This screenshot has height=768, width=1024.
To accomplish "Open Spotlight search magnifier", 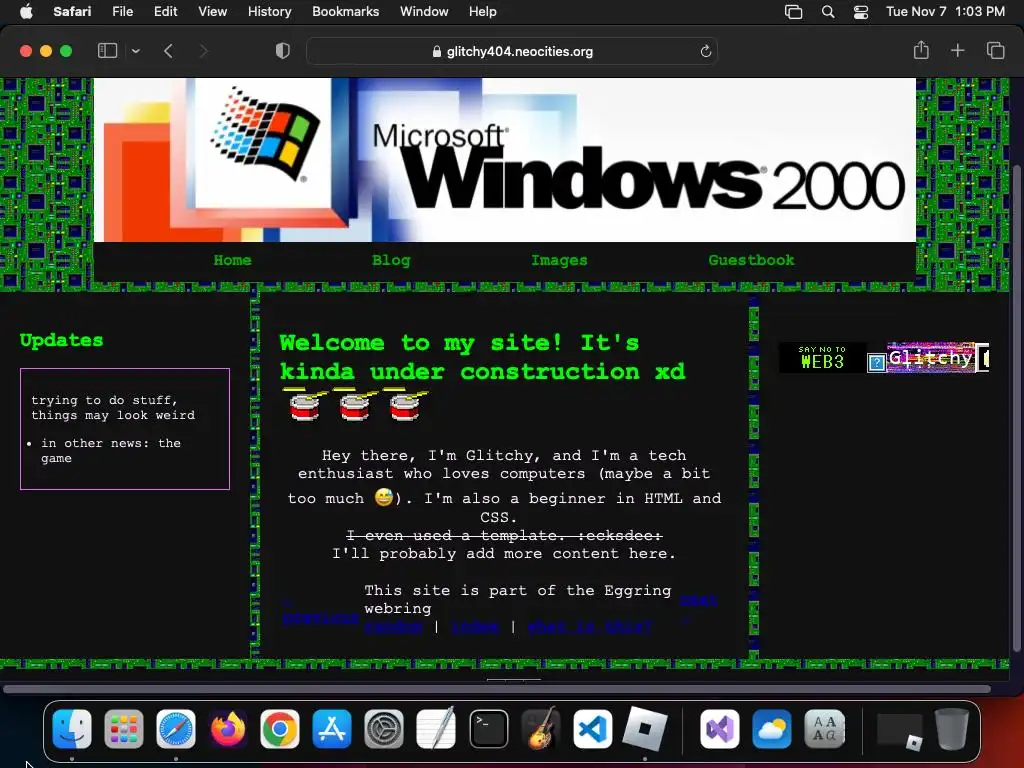I will 827,11.
